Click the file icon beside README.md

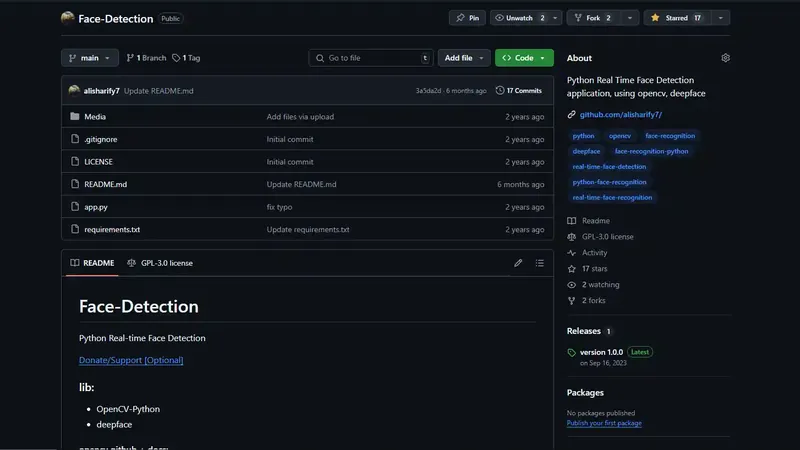click(x=75, y=184)
